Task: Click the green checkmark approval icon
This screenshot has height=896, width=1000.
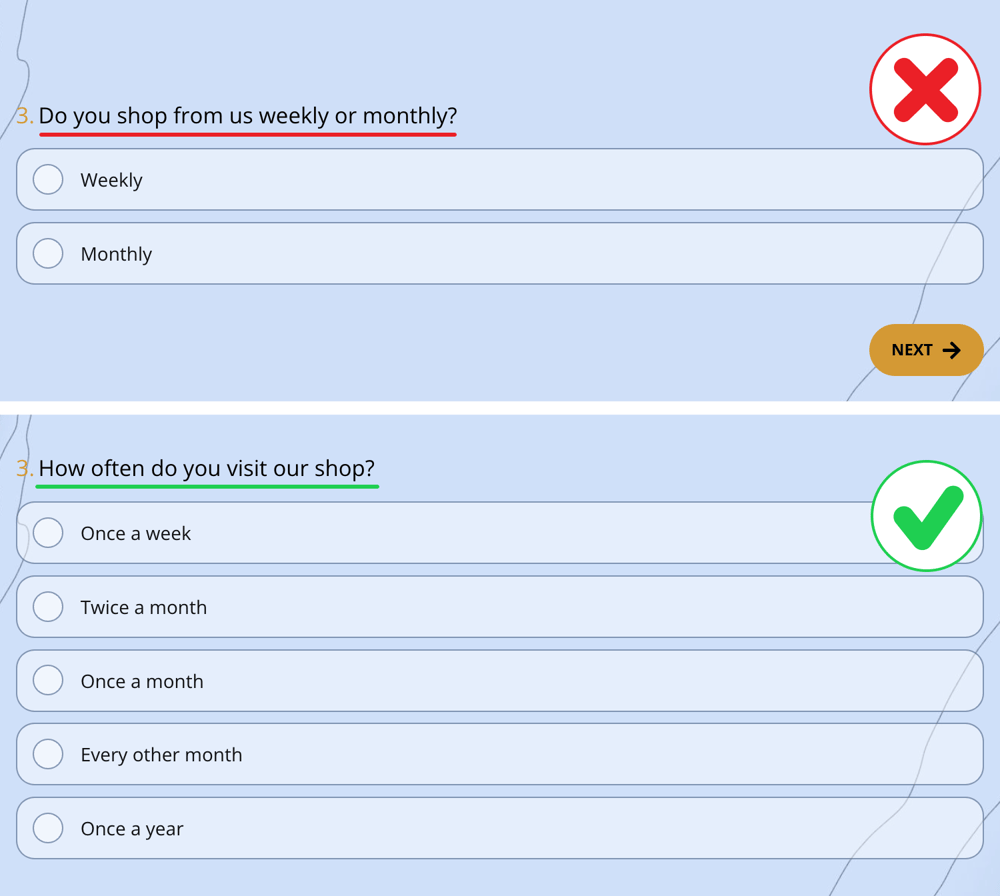Action: tap(926, 516)
